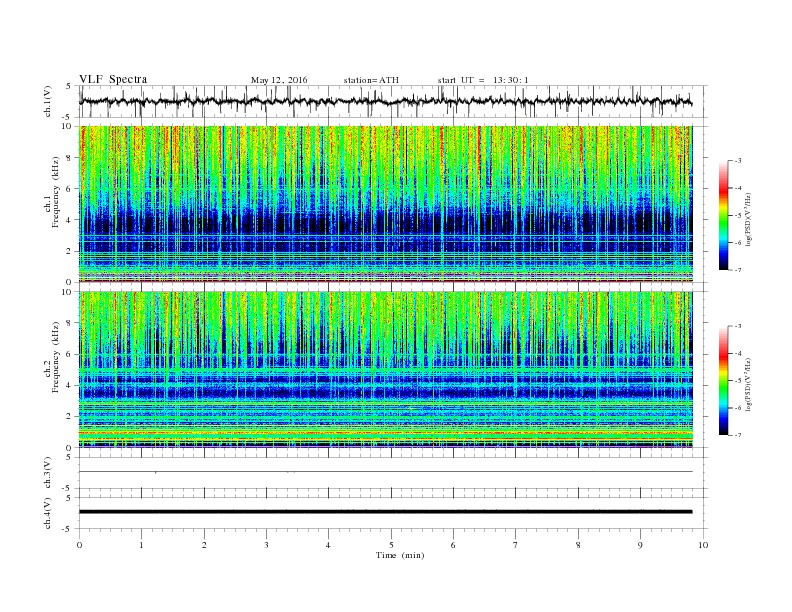This screenshot has width=792, height=612.
Task: Click the "-6" tick on ch.2 colorbar
Action: coord(738,408)
